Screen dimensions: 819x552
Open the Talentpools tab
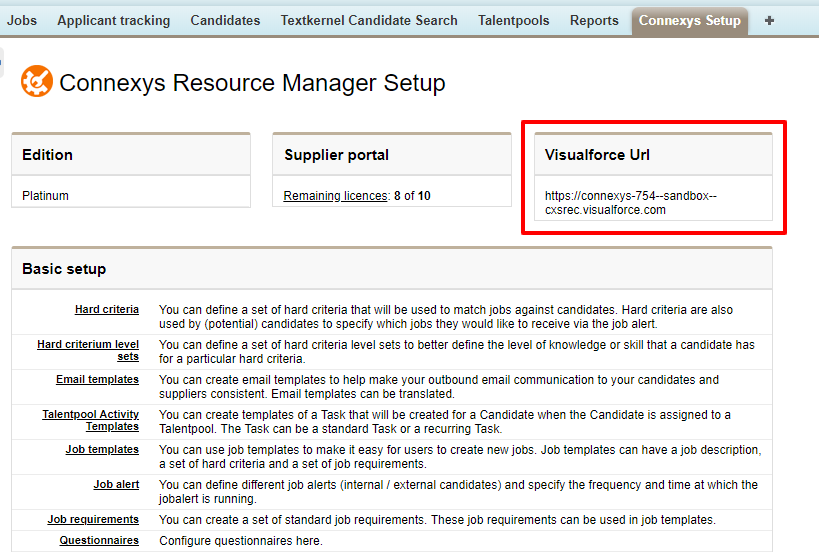[513, 20]
